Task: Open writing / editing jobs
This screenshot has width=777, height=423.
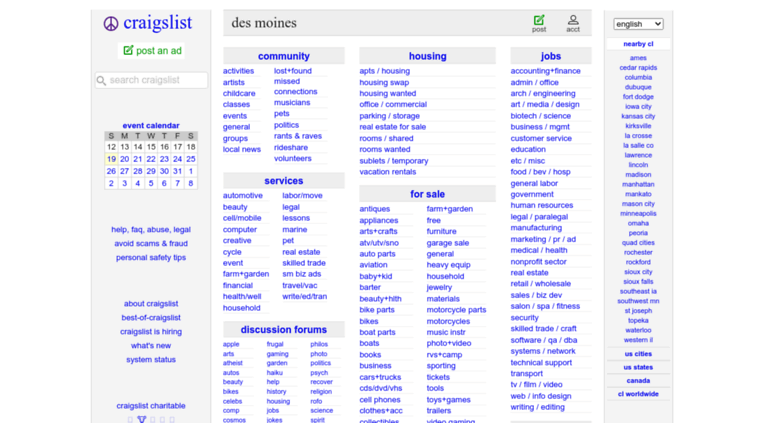Action: [x=537, y=407]
